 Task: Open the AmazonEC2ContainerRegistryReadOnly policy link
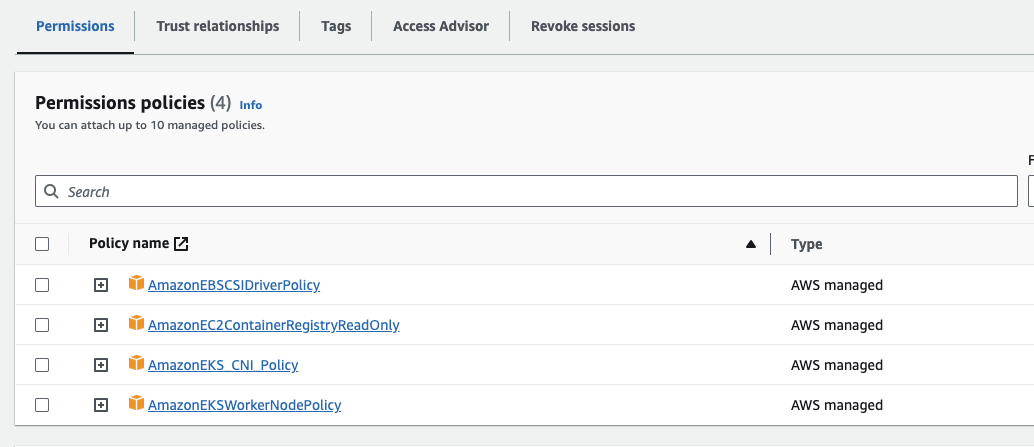pyautogui.click(x=274, y=325)
